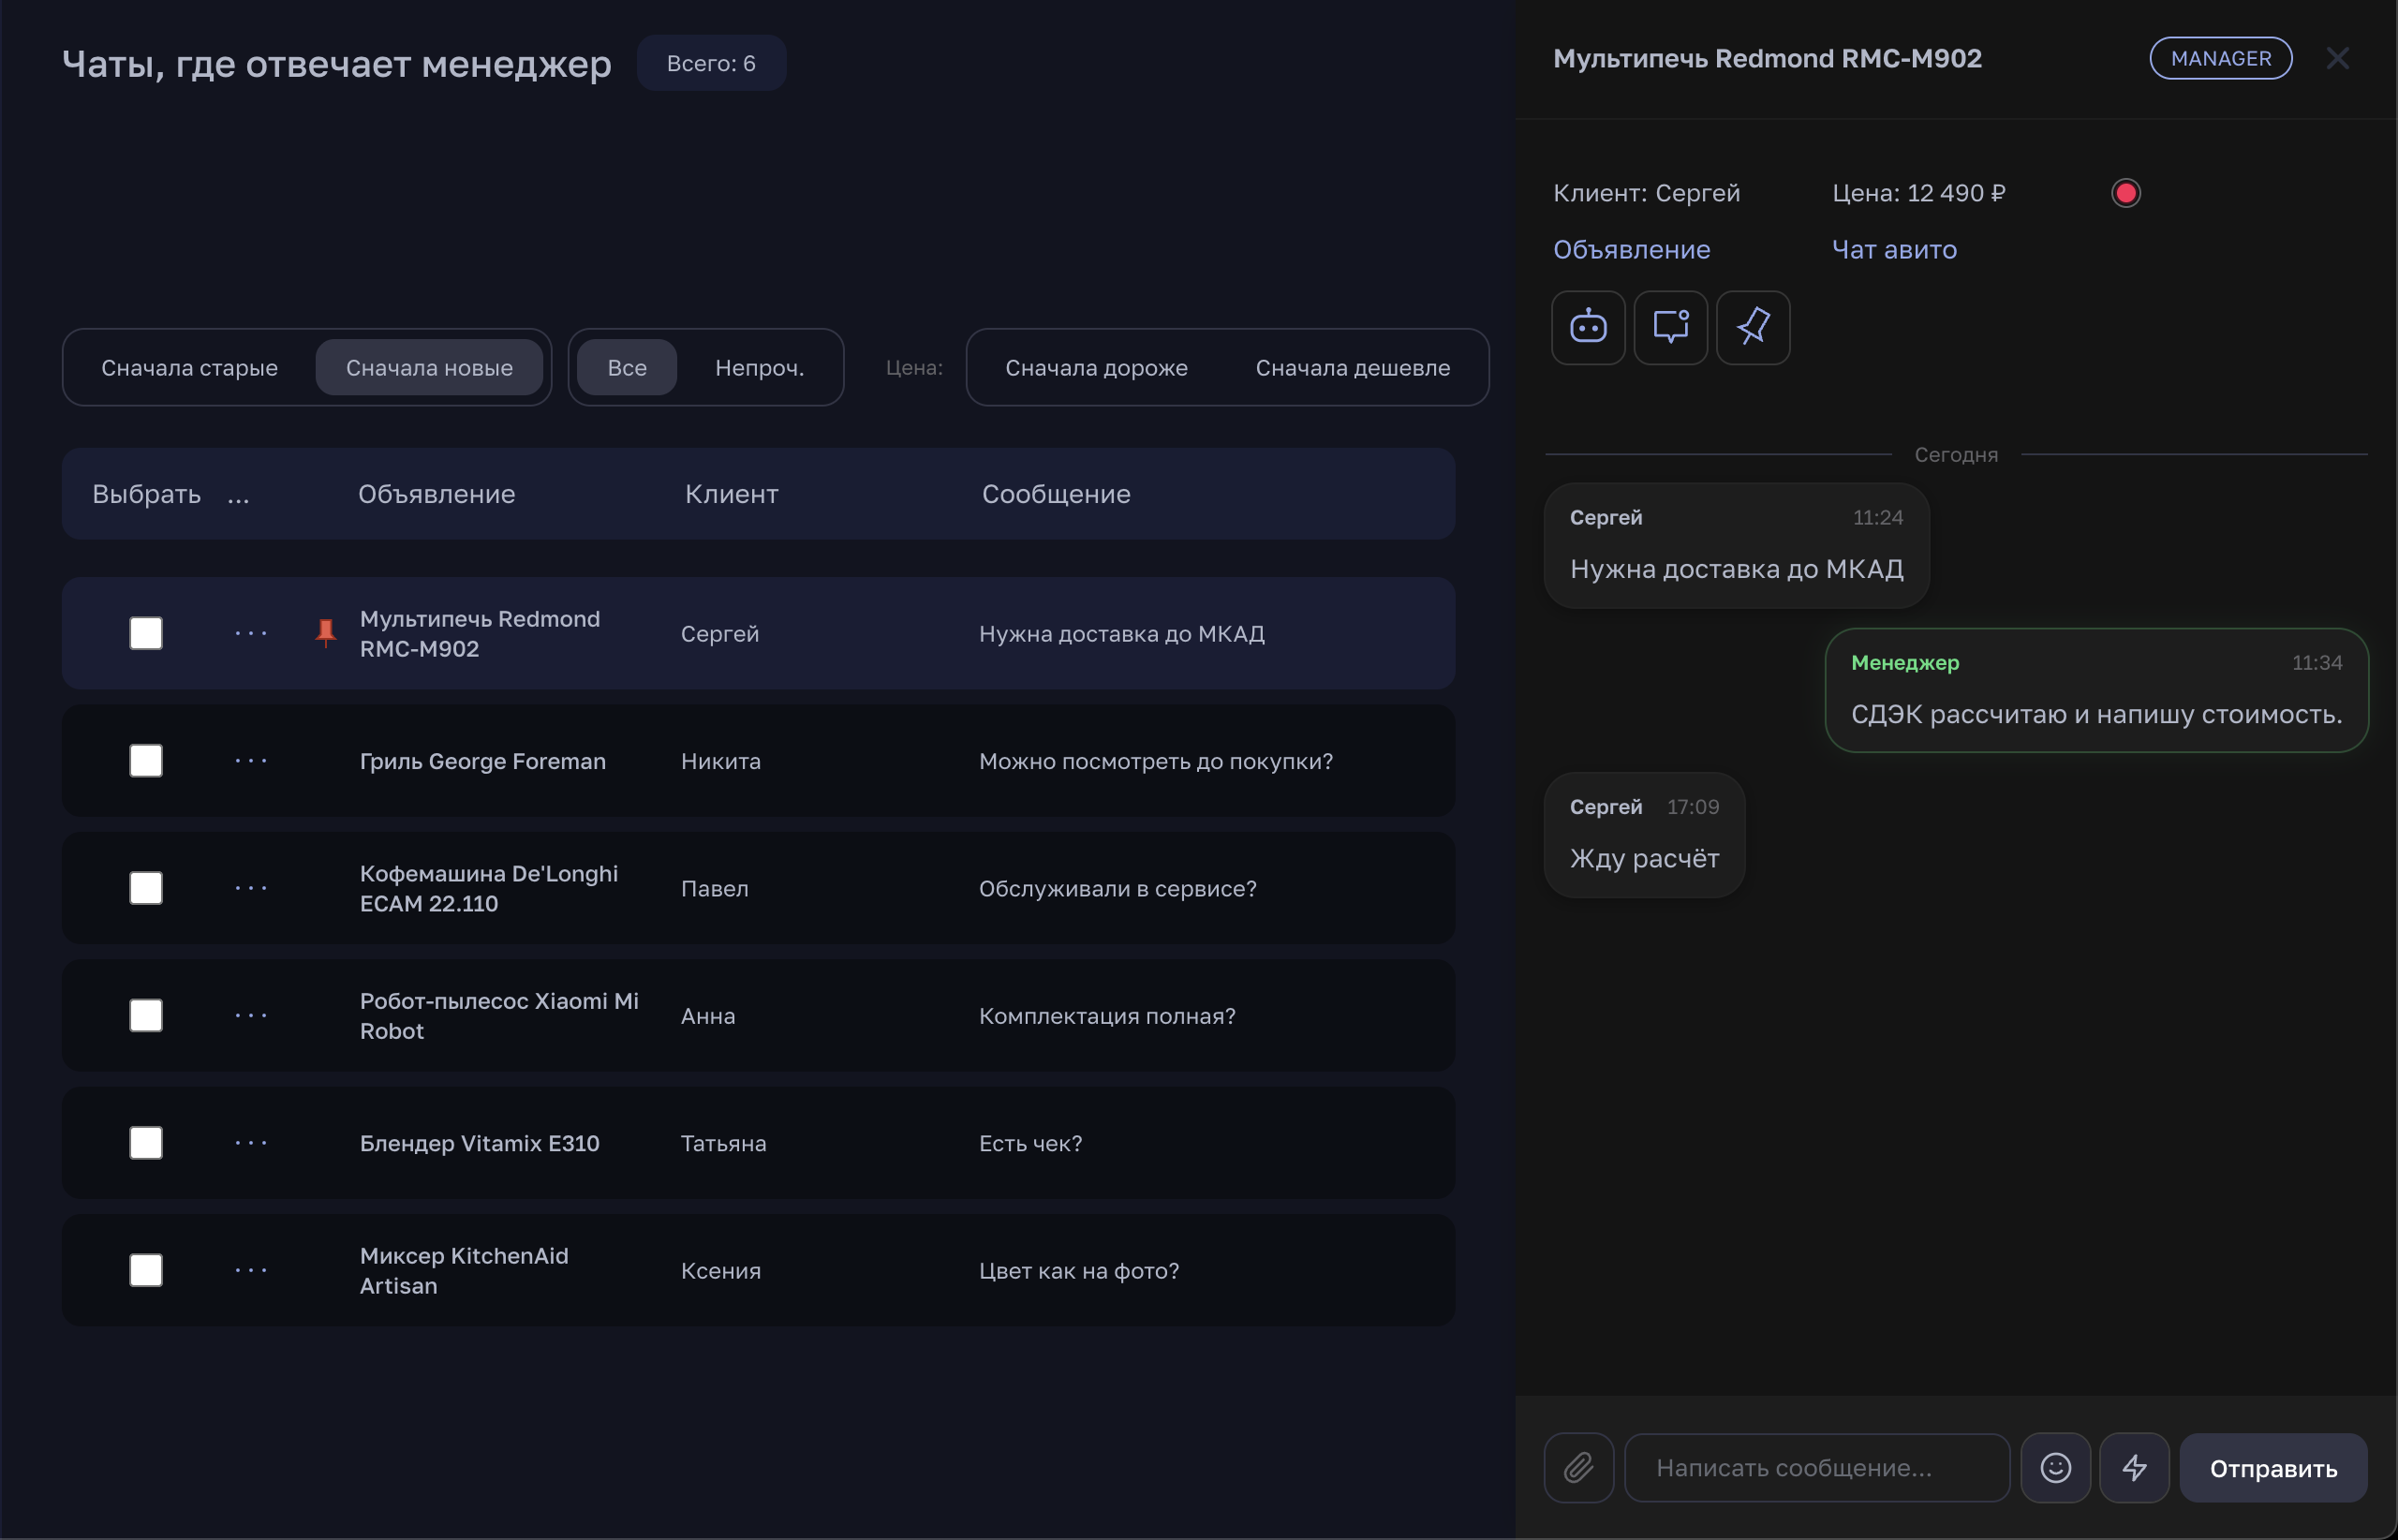Open the Чат авито link
Screen dimensions: 2398x1540
(1893, 249)
